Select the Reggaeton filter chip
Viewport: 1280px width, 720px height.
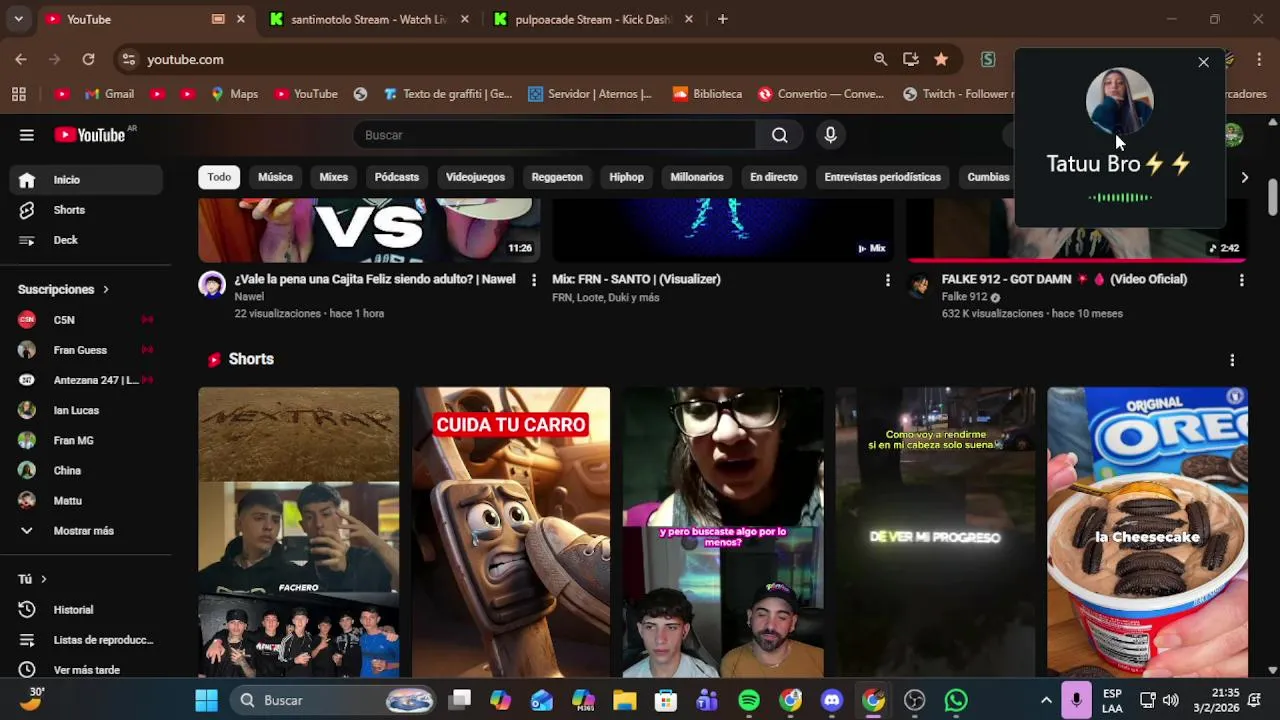557,177
